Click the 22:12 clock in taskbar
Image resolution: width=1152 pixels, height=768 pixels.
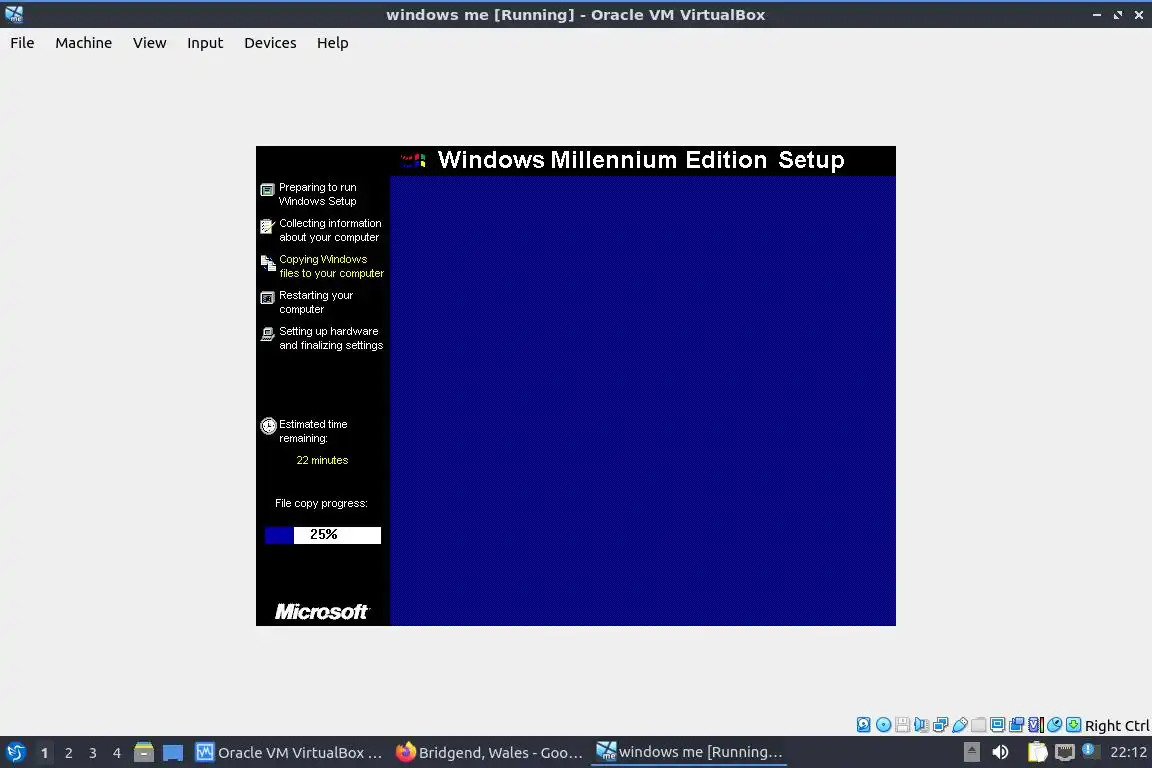[x=1128, y=752]
